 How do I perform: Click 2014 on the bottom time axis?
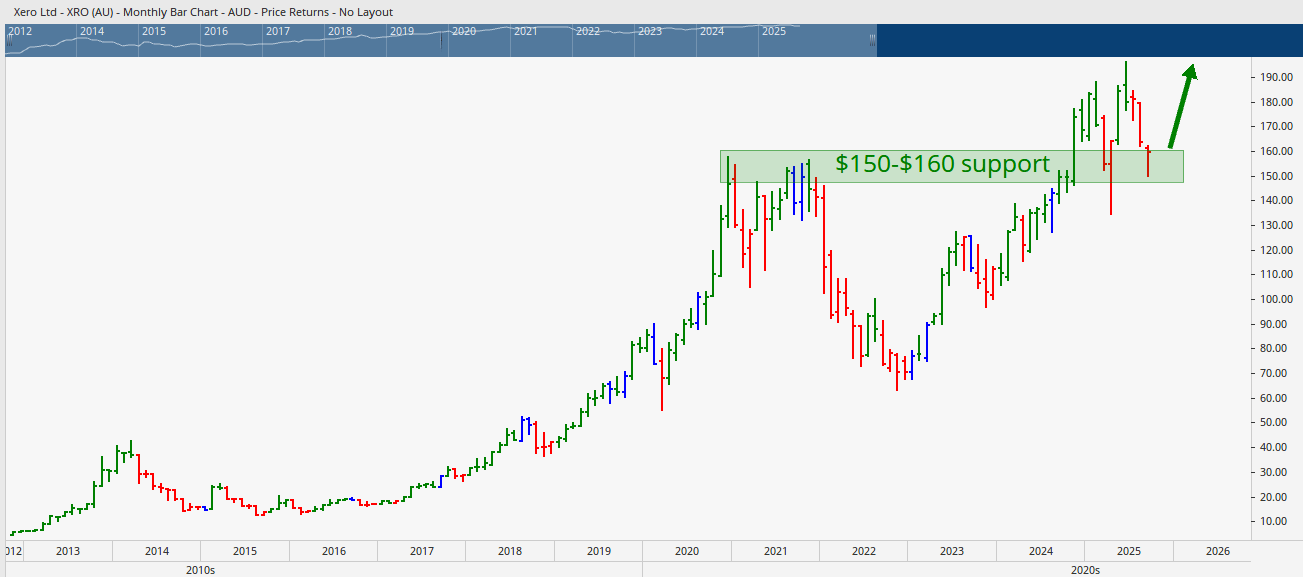(x=157, y=551)
